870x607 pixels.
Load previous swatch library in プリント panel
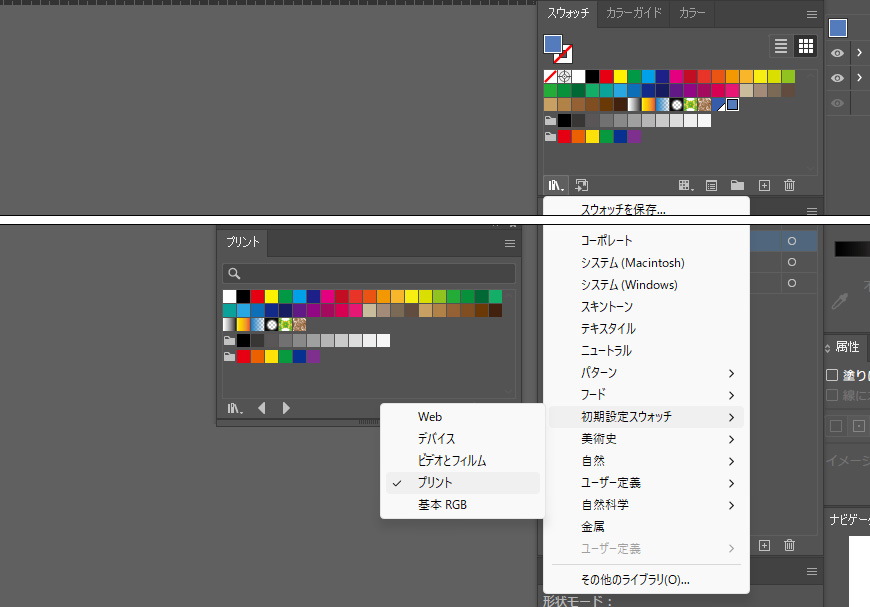tap(262, 408)
